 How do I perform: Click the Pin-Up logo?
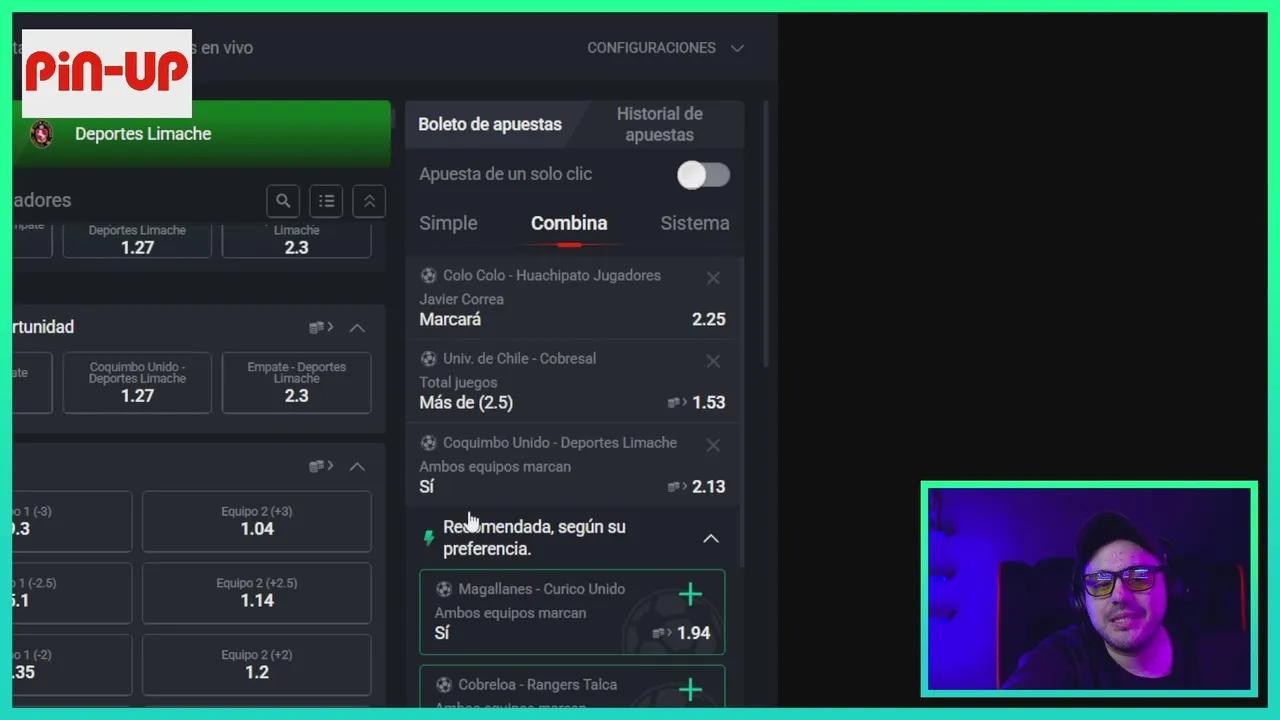(107, 73)
